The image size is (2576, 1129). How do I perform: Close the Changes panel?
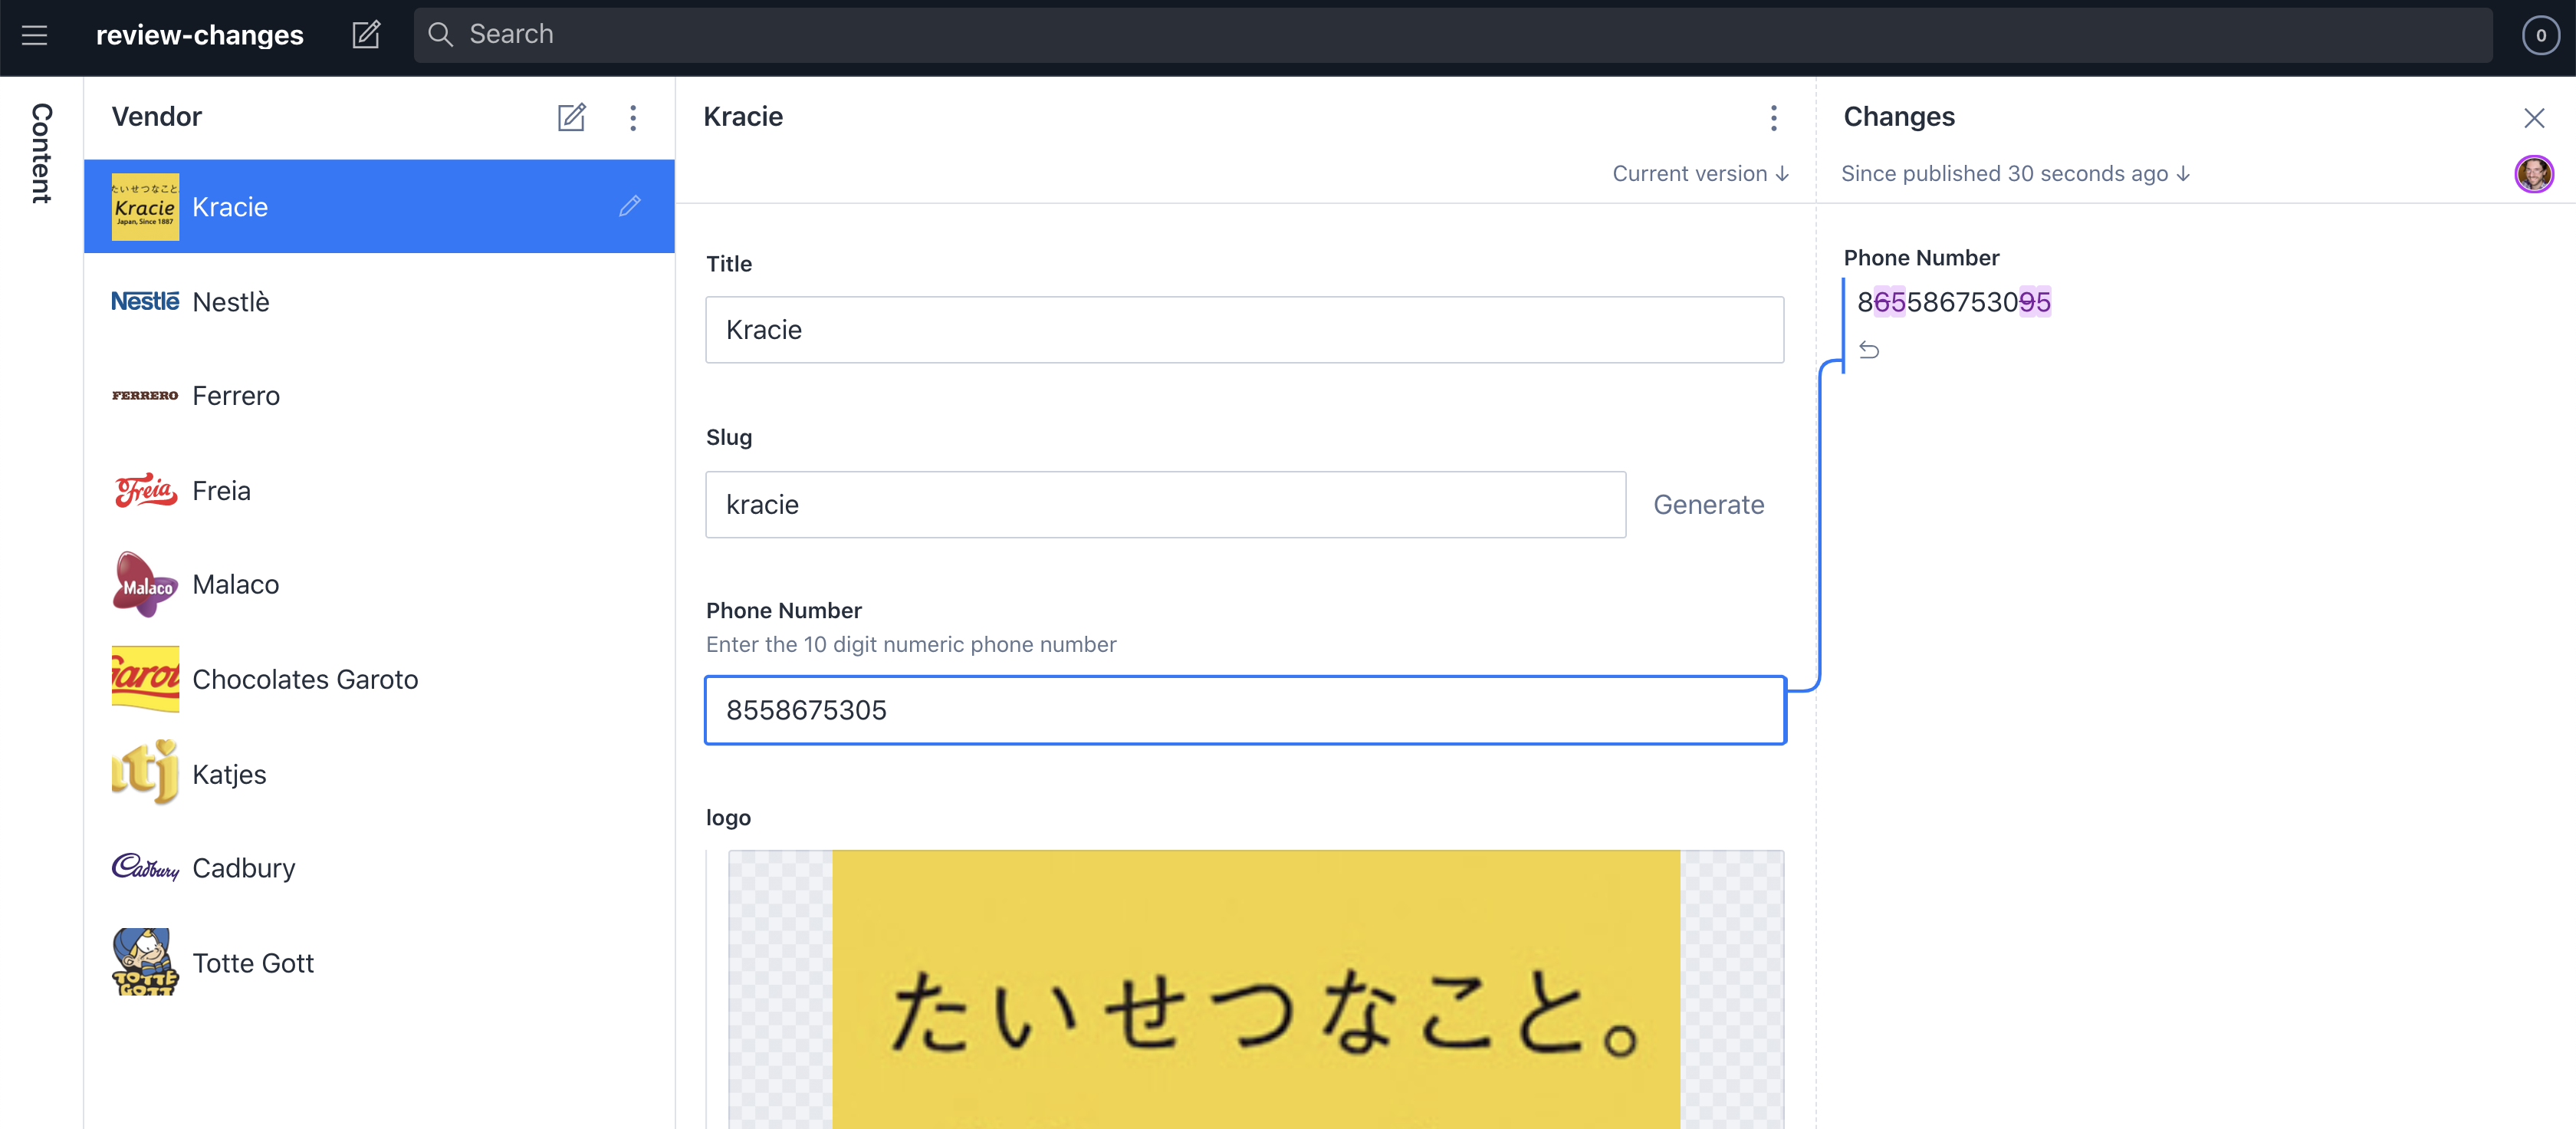click(x=2533, y=118)
